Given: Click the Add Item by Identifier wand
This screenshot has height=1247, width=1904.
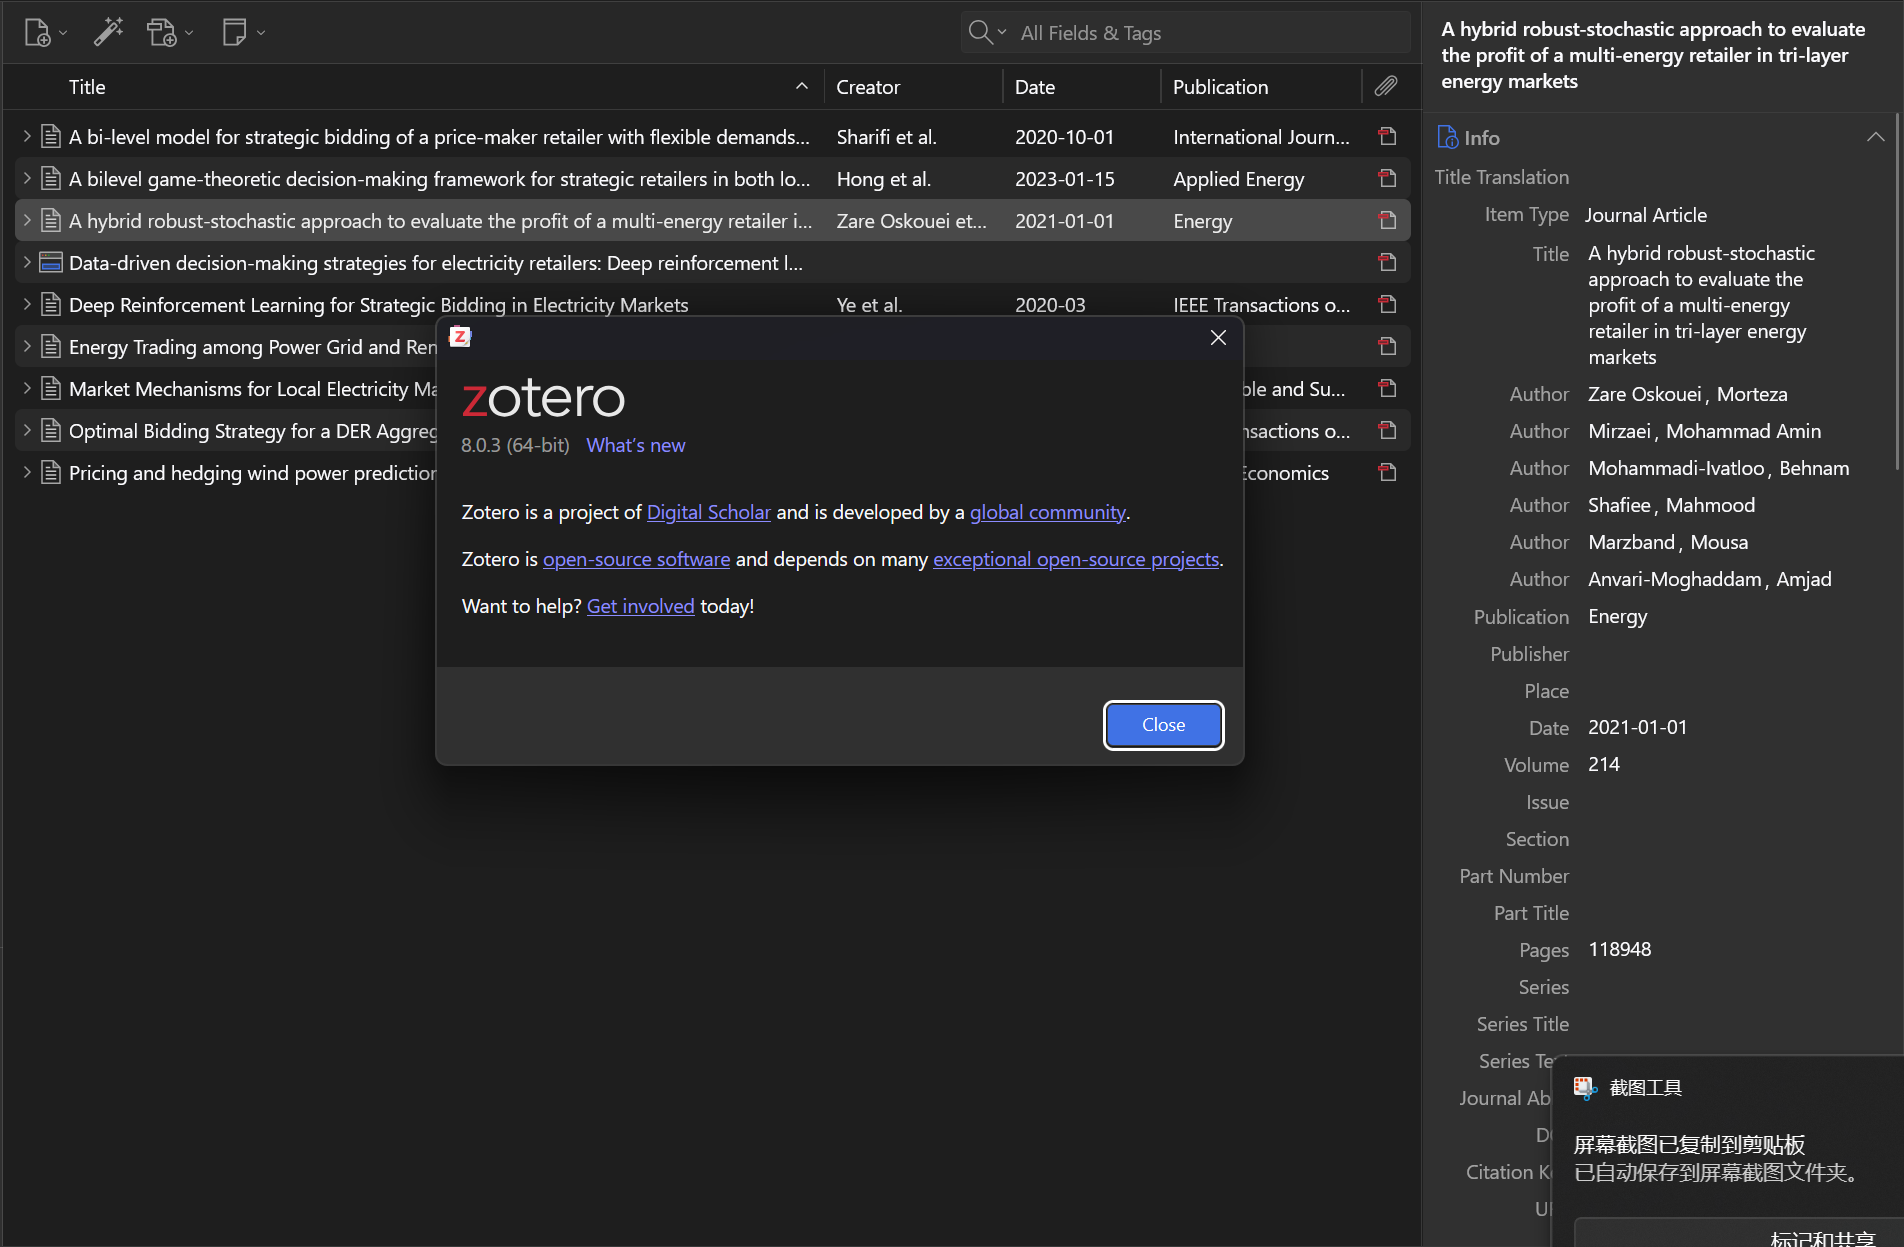Looking at the screenshot, I should 108,32.
